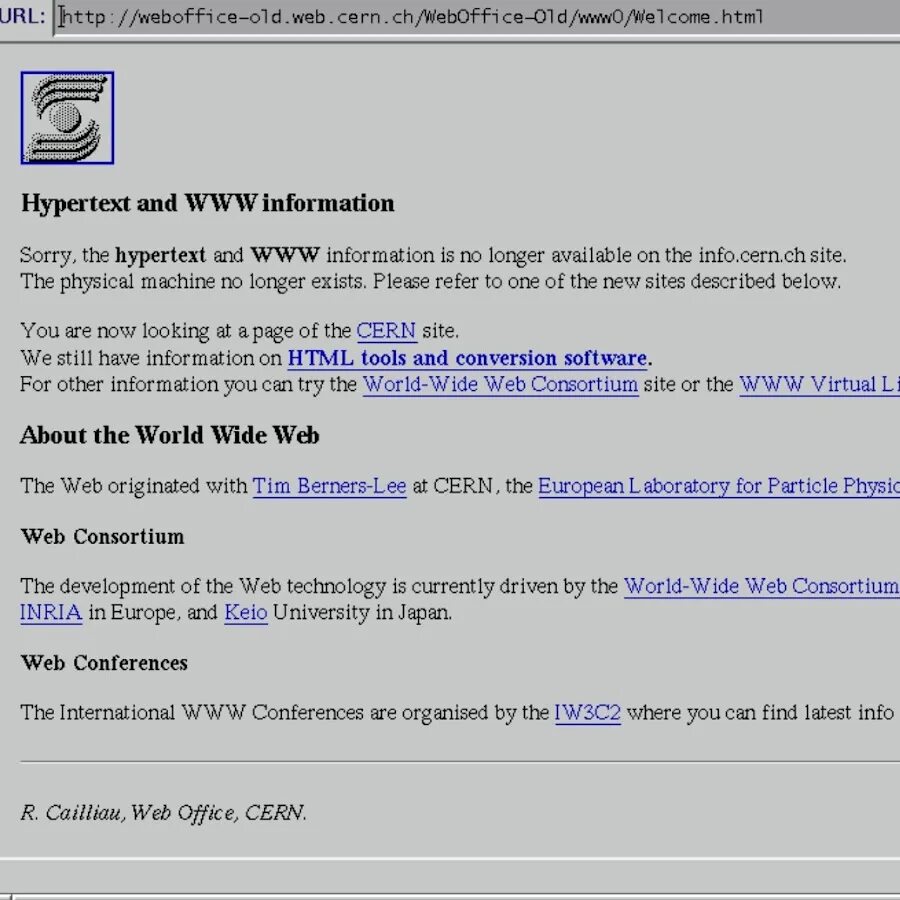Follow the World-Wide Web Consortium site link
Image resolution: width=900 pixels, height=900 pixels.
(x=501, y=385)
